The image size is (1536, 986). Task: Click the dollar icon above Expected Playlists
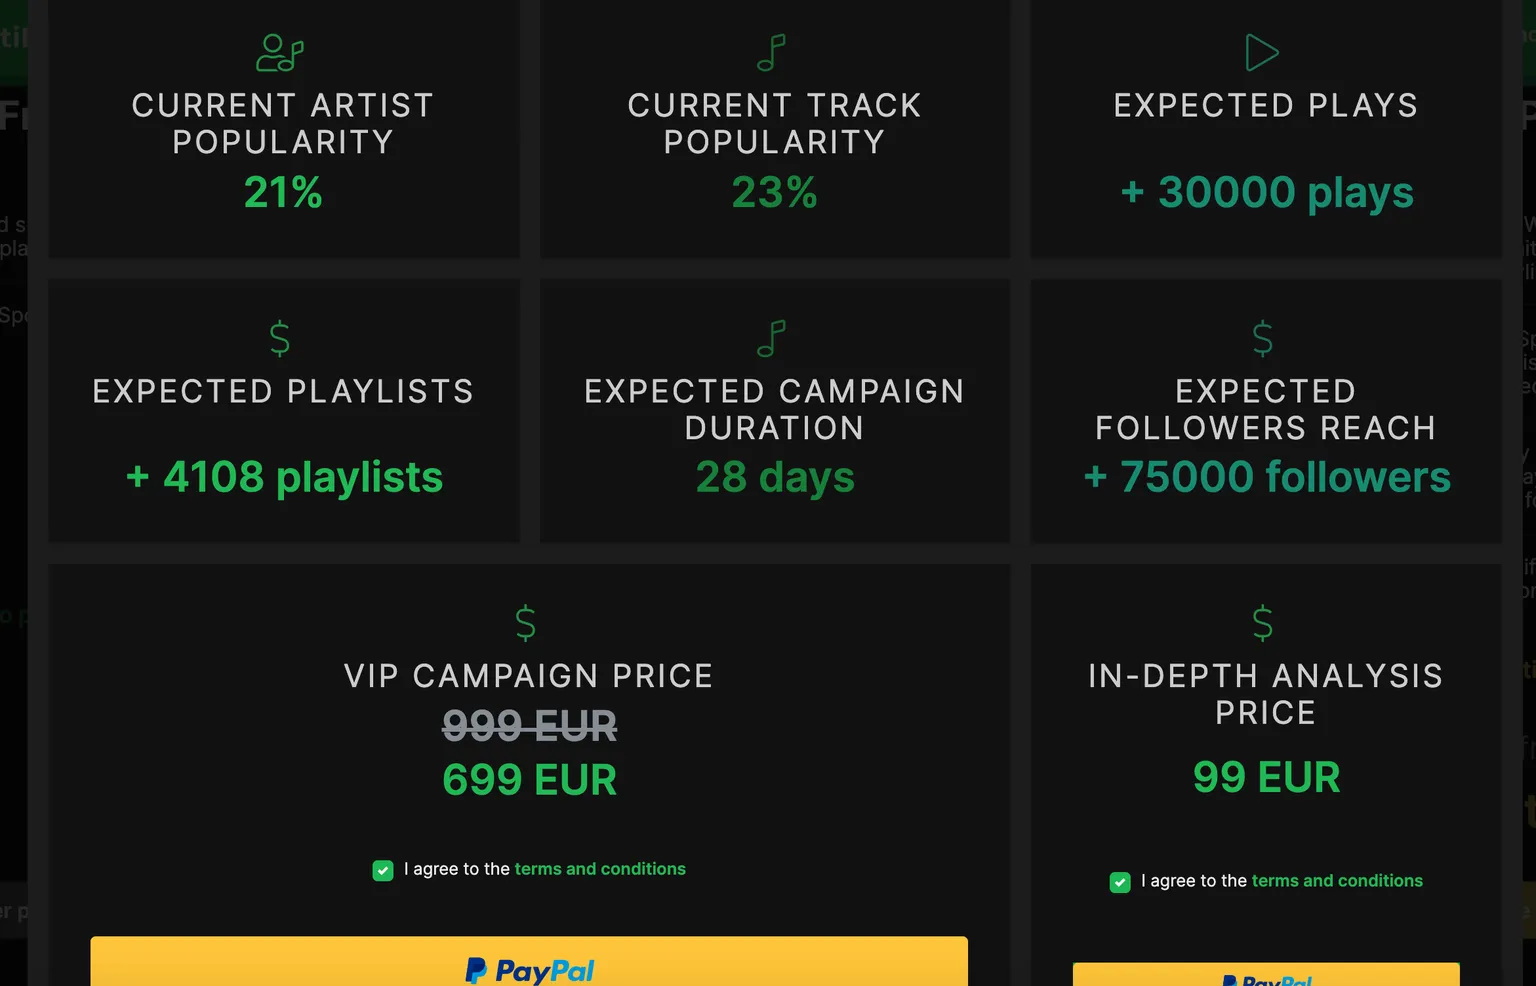[x=281, y=337]
